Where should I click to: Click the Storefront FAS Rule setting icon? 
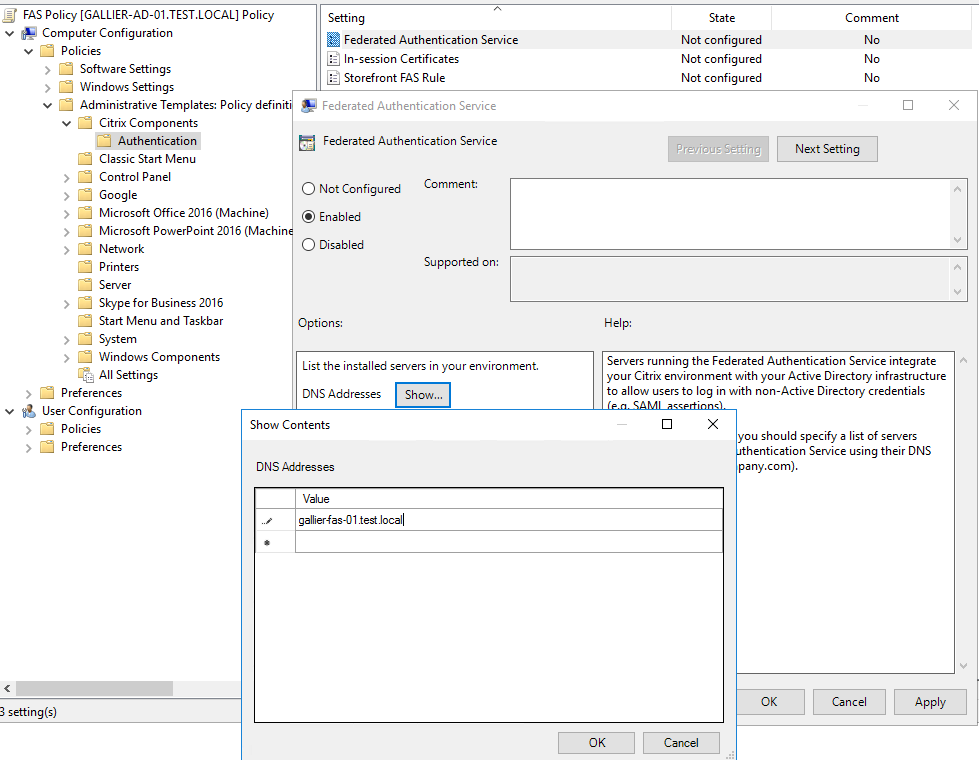[x=333, y=78]
